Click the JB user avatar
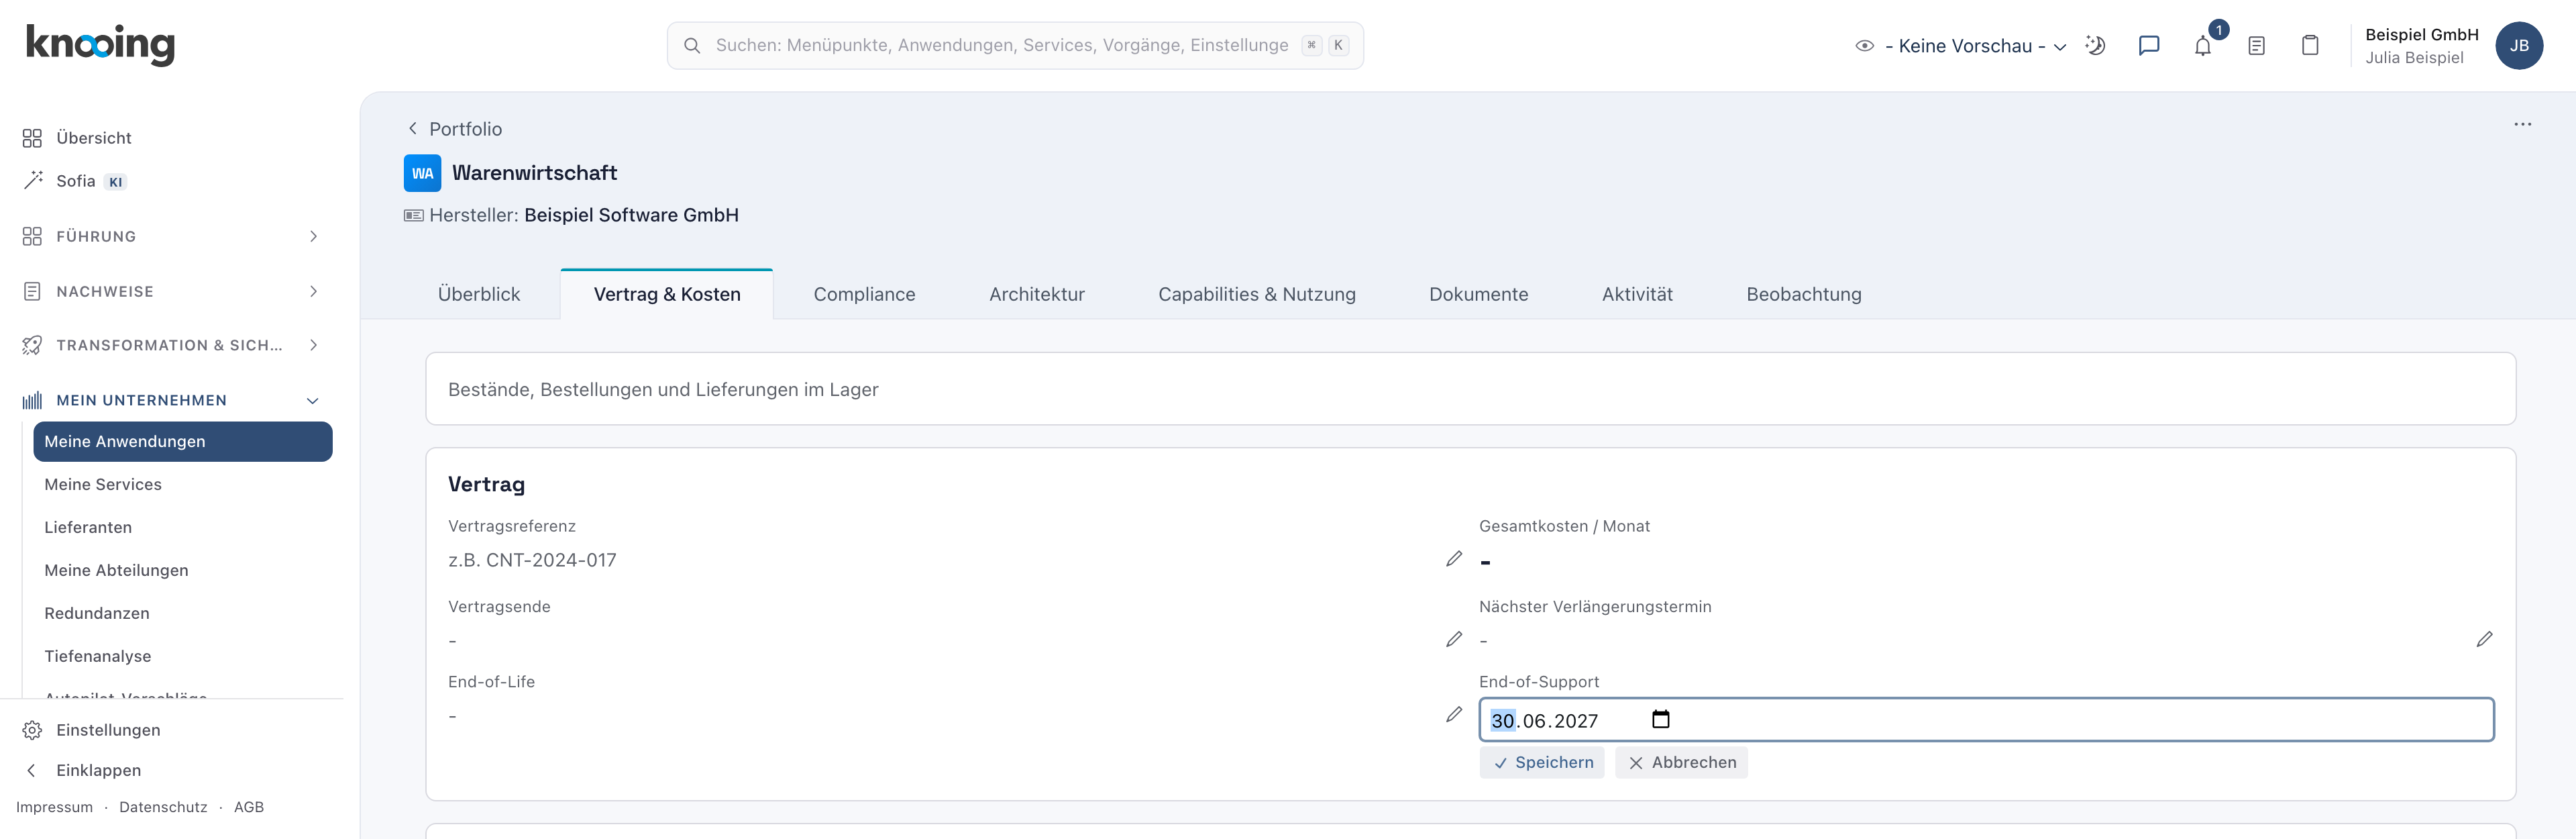 (x=2519, y=46)
